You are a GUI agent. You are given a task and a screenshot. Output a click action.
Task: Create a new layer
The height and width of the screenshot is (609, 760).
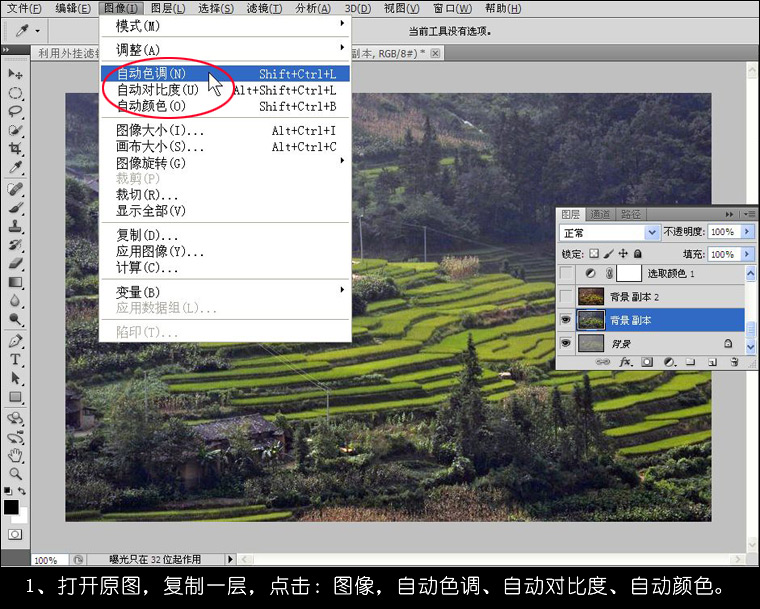point(712,362)
